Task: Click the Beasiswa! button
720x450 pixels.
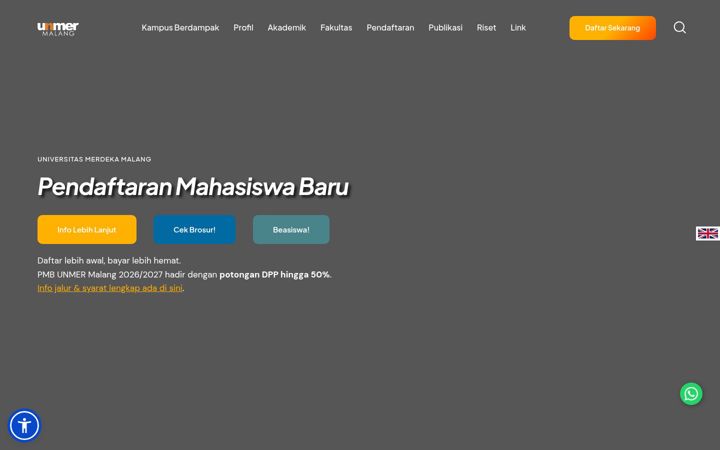Action: (291, 230)
